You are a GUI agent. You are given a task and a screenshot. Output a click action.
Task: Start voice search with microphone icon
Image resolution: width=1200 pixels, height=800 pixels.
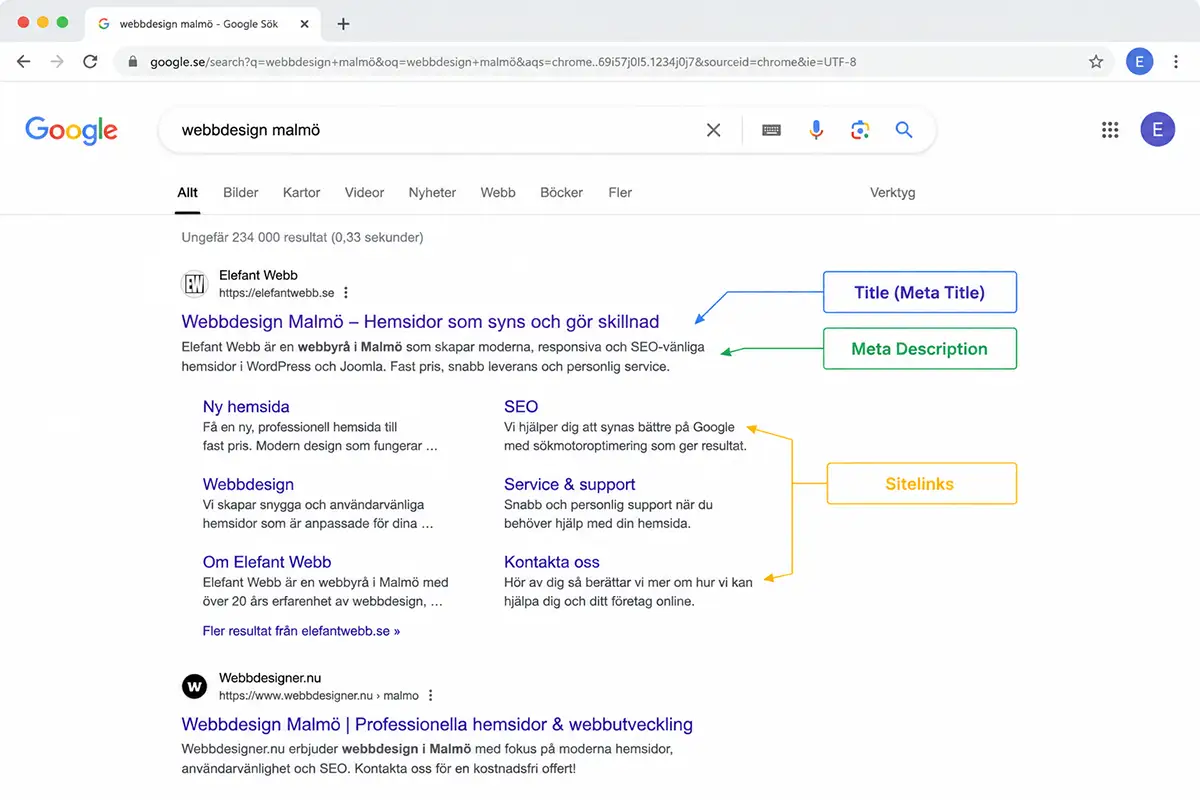click(816, 130)
